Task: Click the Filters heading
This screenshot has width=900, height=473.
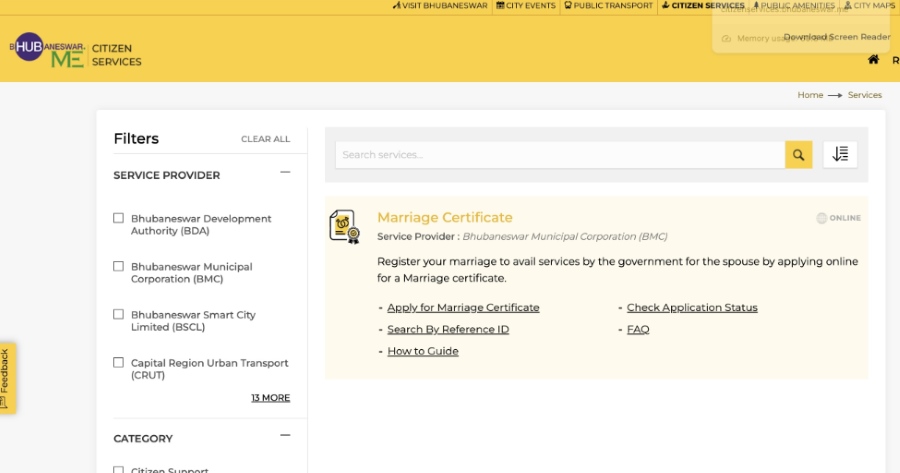Action: [x=136, y=139]
